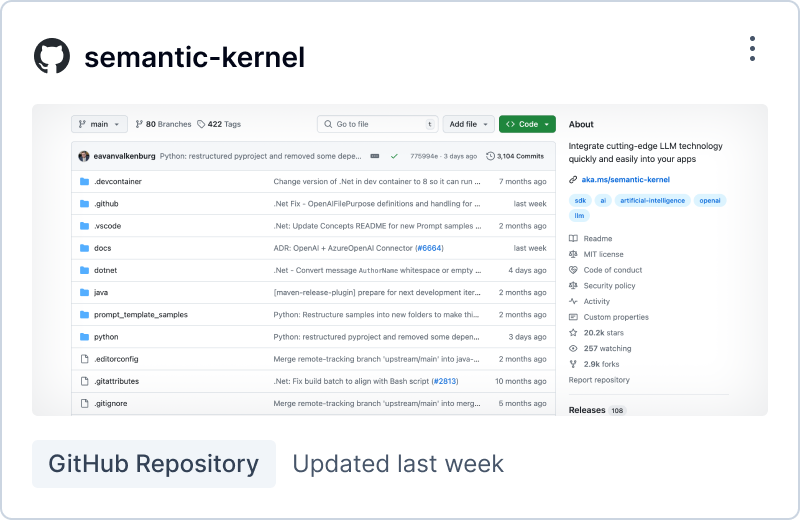Click the stars icon in About
The image size is (800, 520).
click(x=573, y=332)
